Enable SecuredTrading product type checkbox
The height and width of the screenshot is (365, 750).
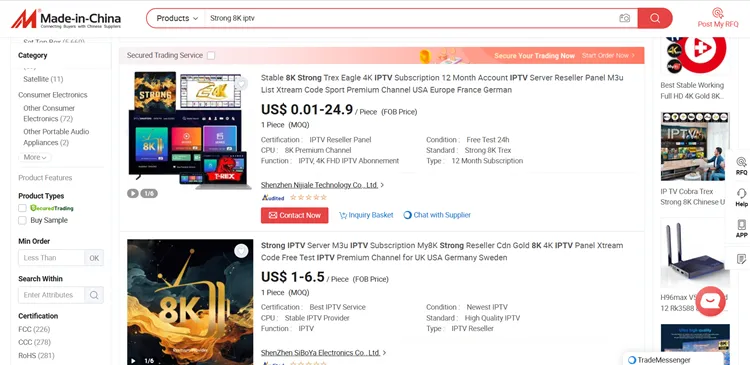pos(22,208)
